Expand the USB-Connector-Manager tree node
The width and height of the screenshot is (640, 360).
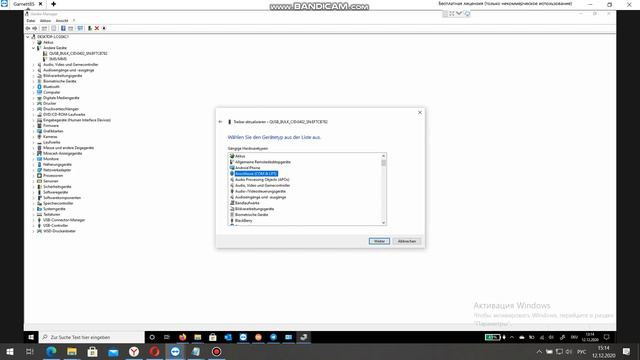point(33,220)
